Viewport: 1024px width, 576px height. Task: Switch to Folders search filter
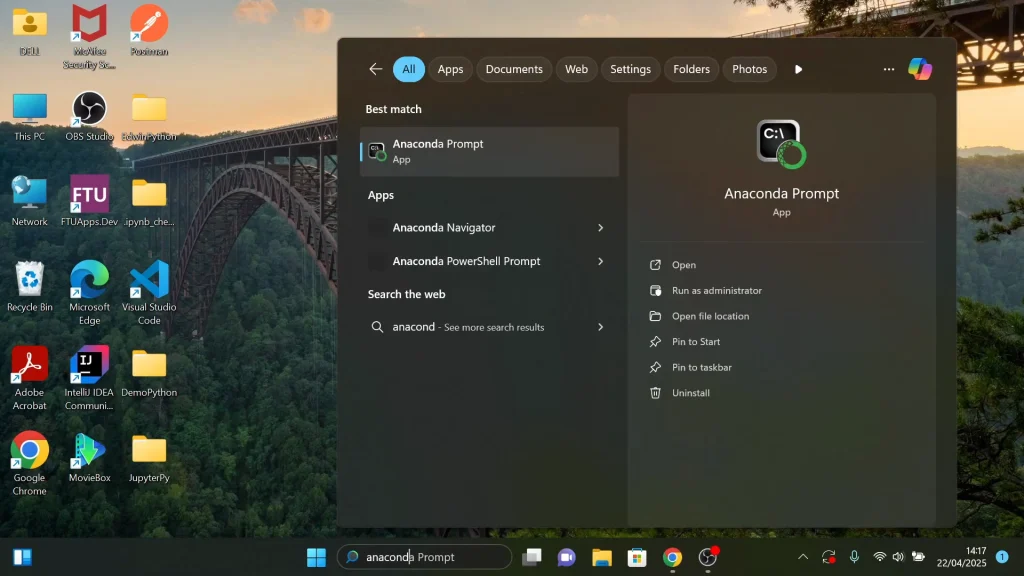691,69
